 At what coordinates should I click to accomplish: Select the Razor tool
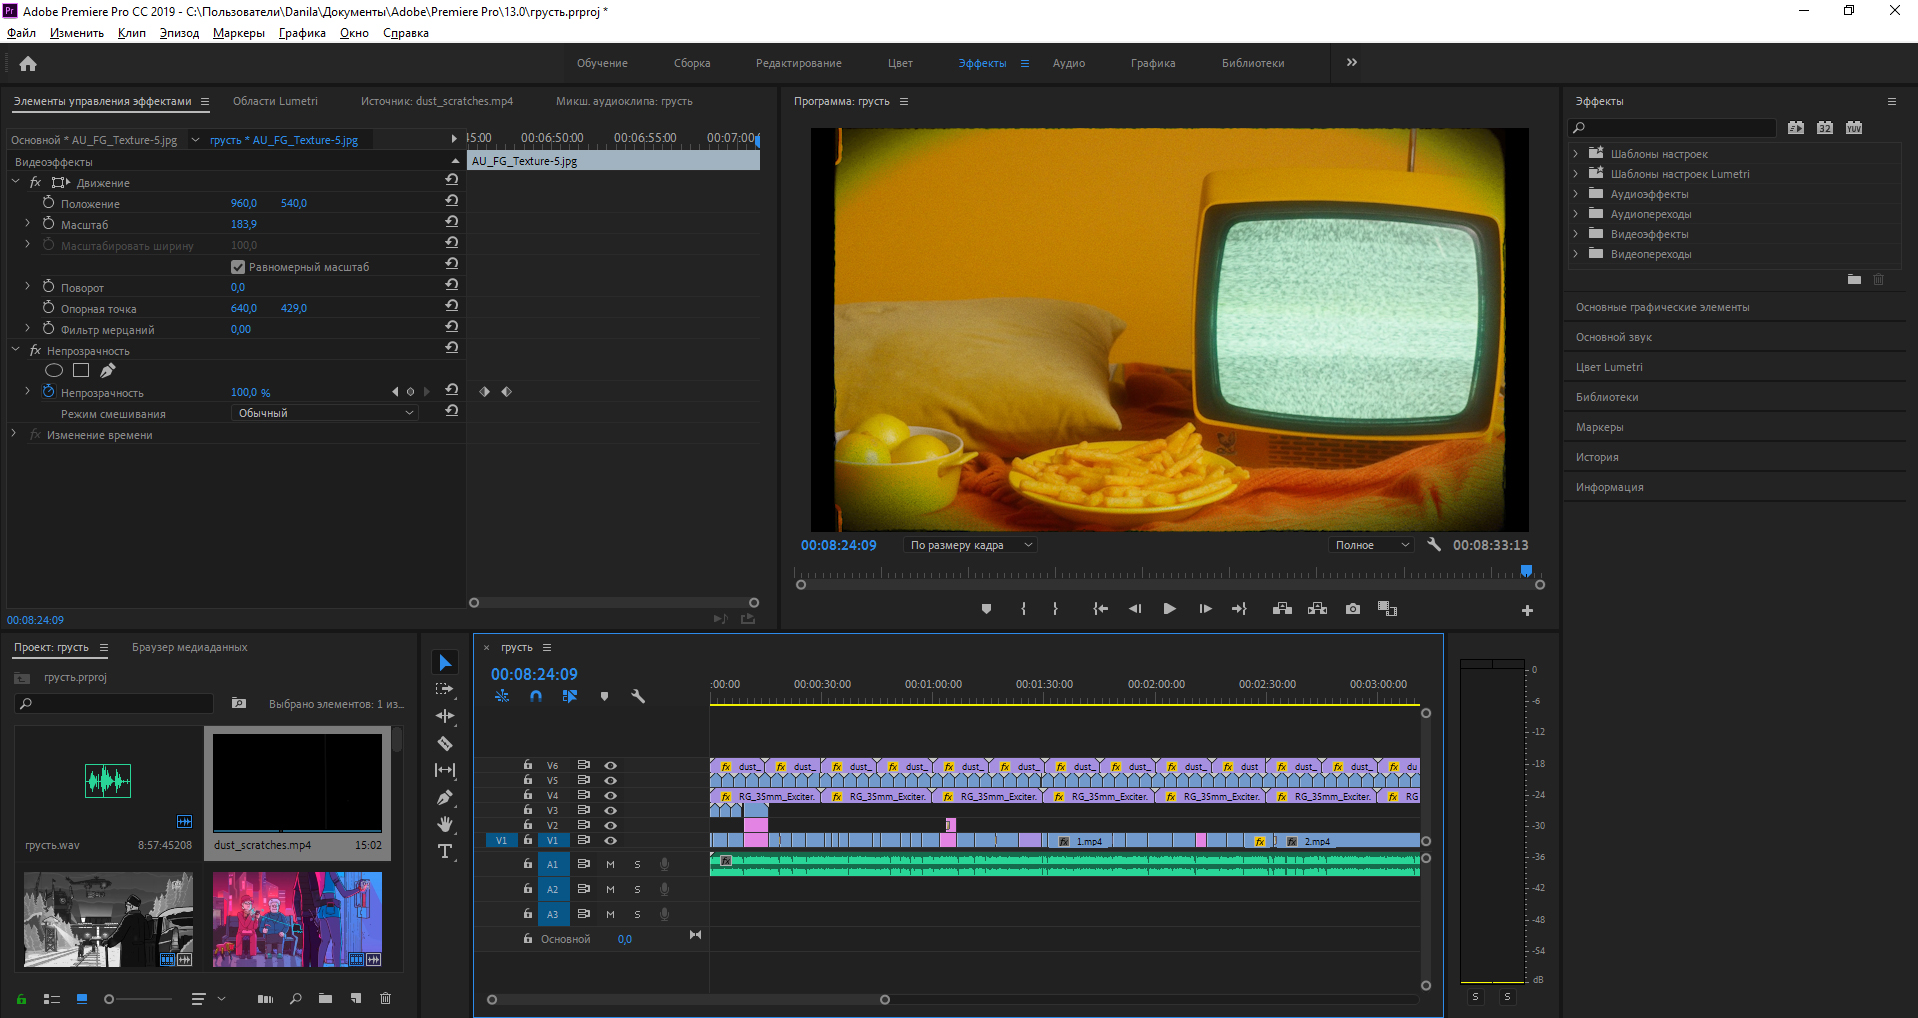click(x=445, y=743)
